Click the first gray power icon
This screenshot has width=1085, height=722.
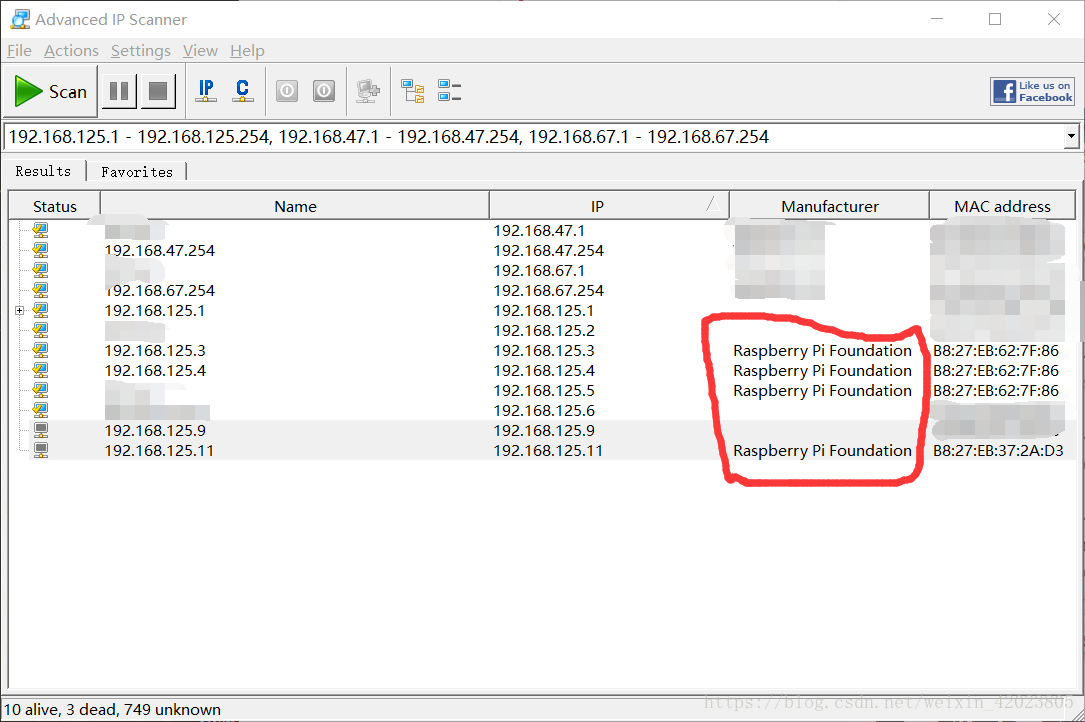tap(287, 91)
